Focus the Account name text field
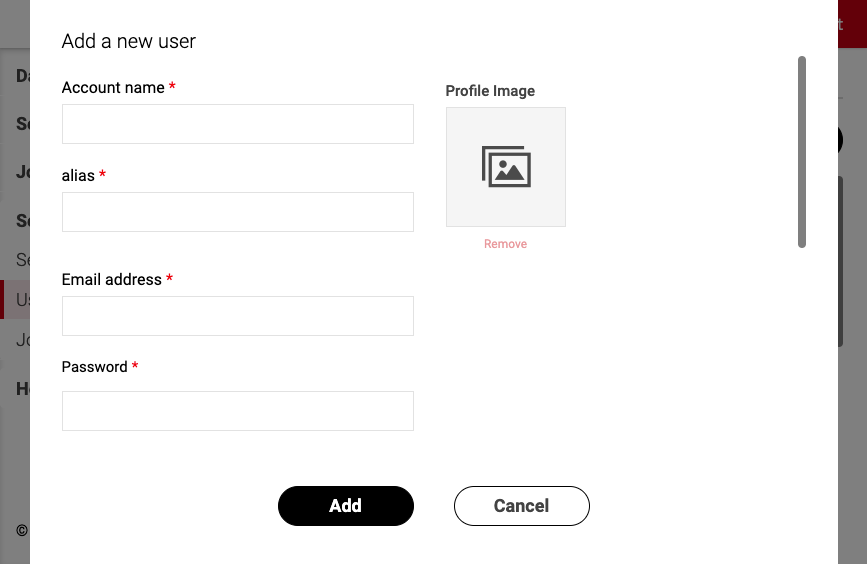 point(238,124)
